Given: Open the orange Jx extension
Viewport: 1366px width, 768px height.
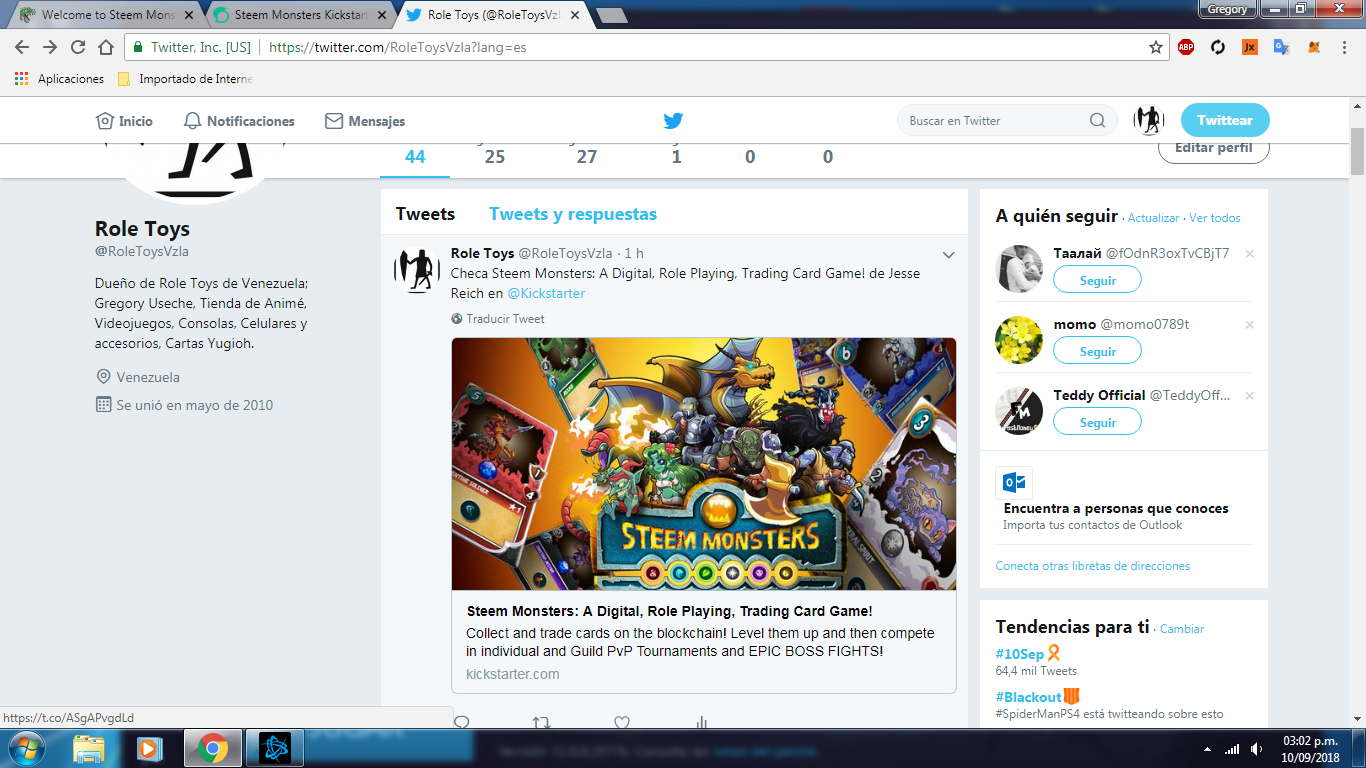Looking at the screenshot, I should (x=1250, y=47).
